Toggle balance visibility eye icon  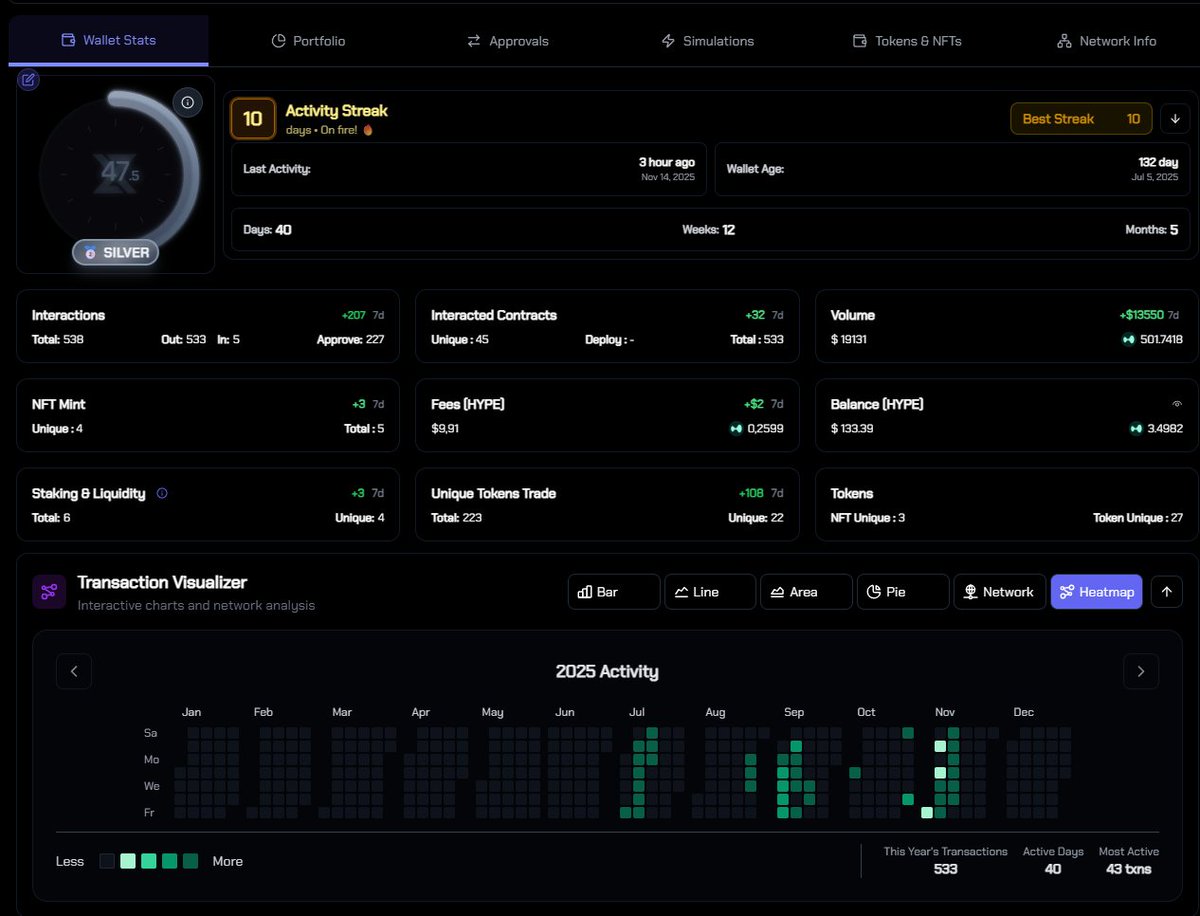(1177, 404)
